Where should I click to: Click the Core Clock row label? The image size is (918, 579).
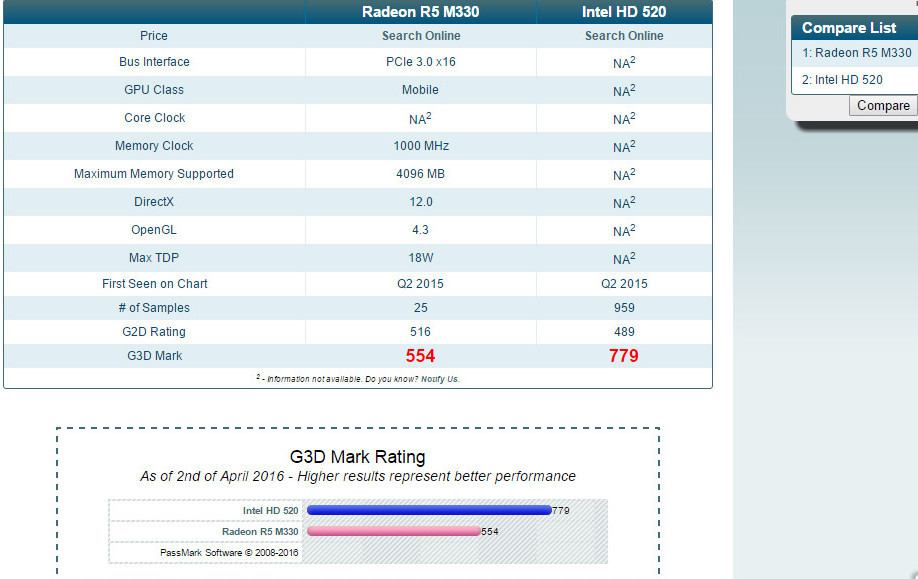pyautogui.click(x=155, y=118)
